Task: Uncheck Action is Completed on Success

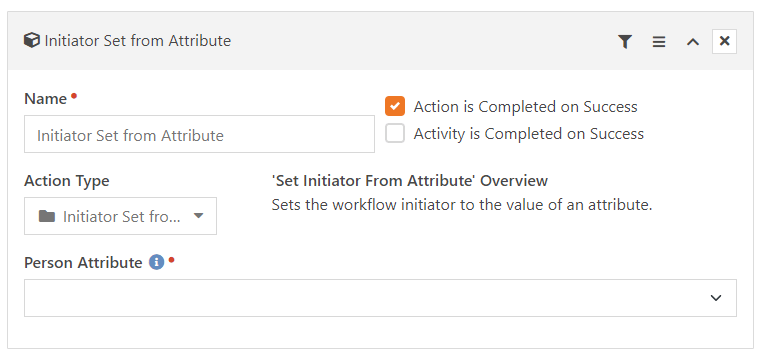Action: pyautogui.click(x=395, y=106)
